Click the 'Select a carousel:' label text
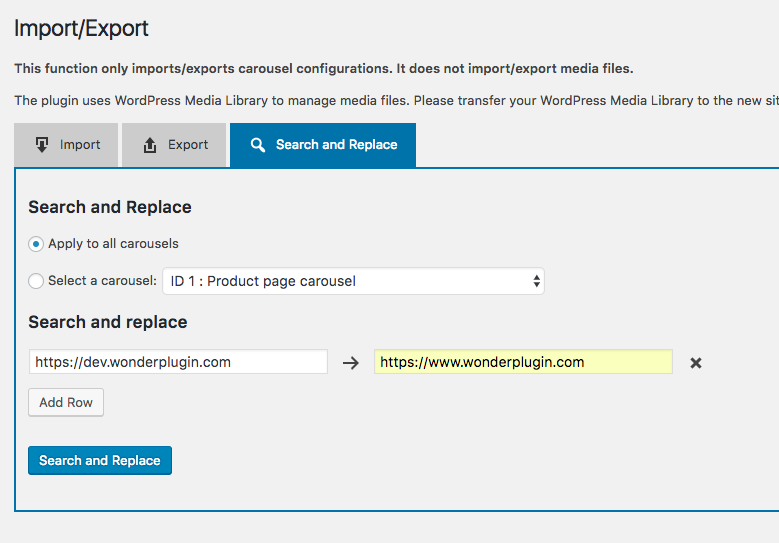This screenshot has height=543, width=779. (x=102, y=281)
